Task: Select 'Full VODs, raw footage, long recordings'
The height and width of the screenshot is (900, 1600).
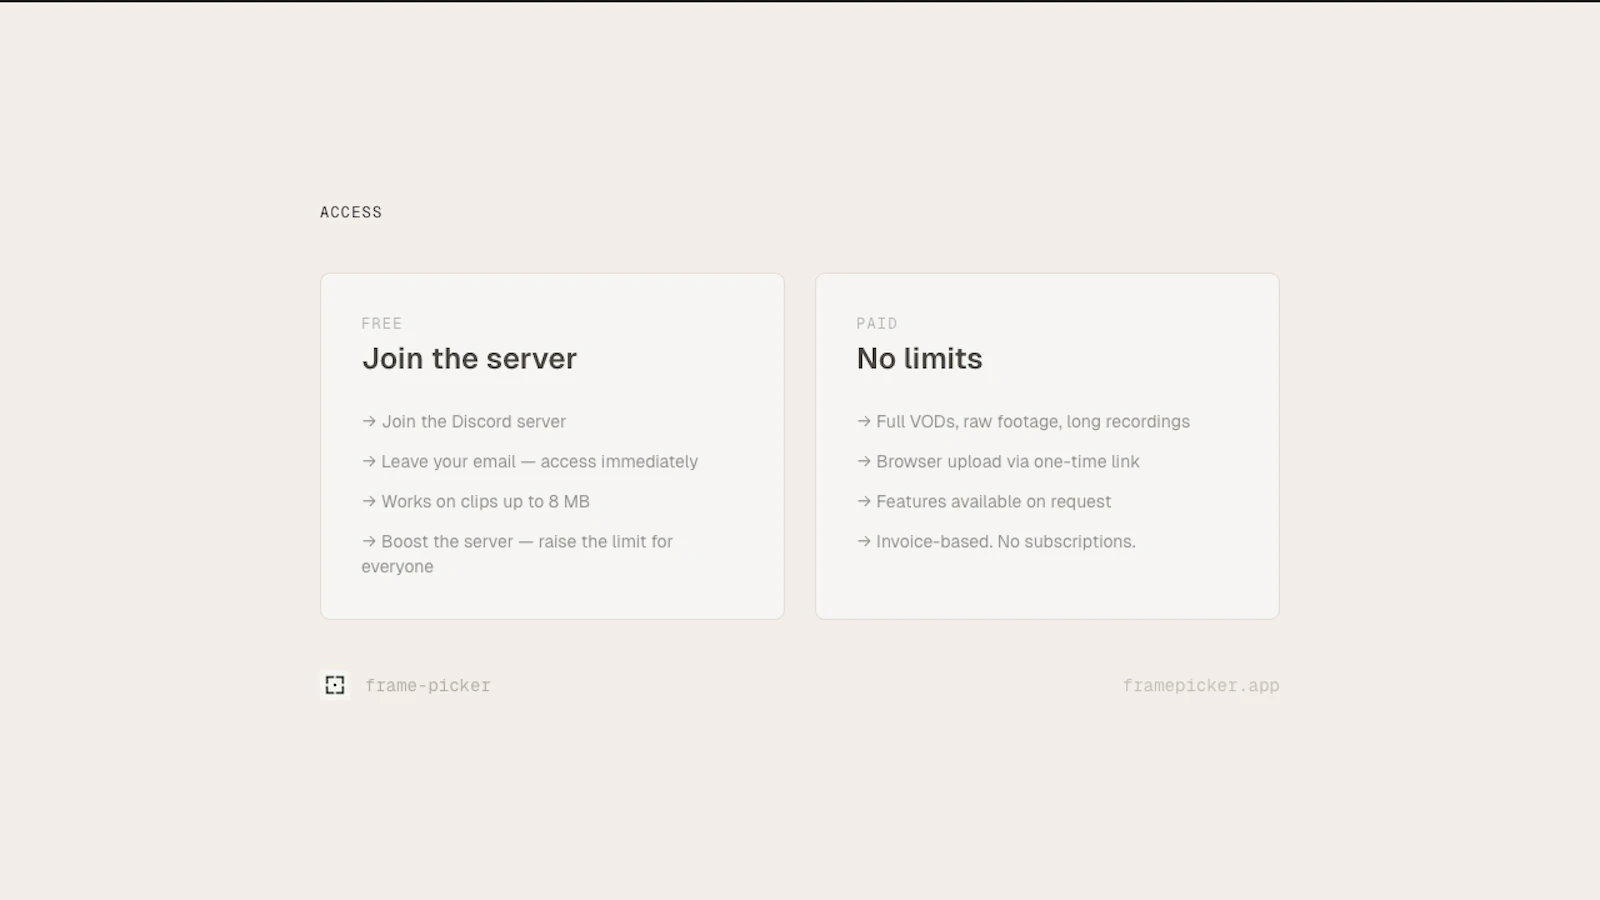Action: tap(1023, 422)
